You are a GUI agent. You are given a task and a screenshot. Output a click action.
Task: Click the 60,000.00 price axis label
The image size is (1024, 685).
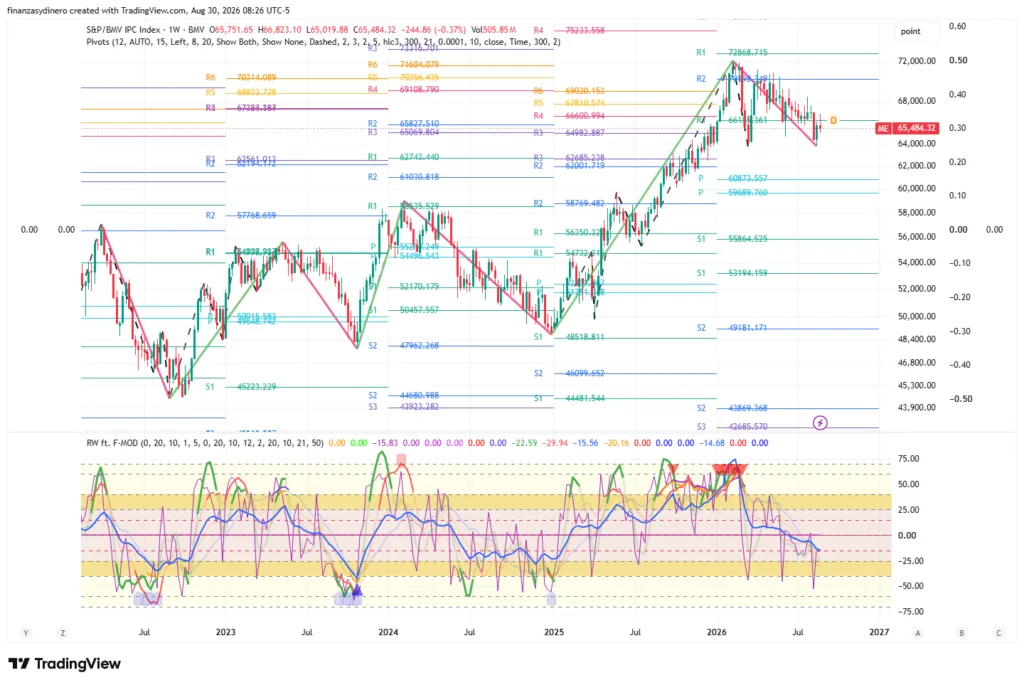[x=917, y=188]
